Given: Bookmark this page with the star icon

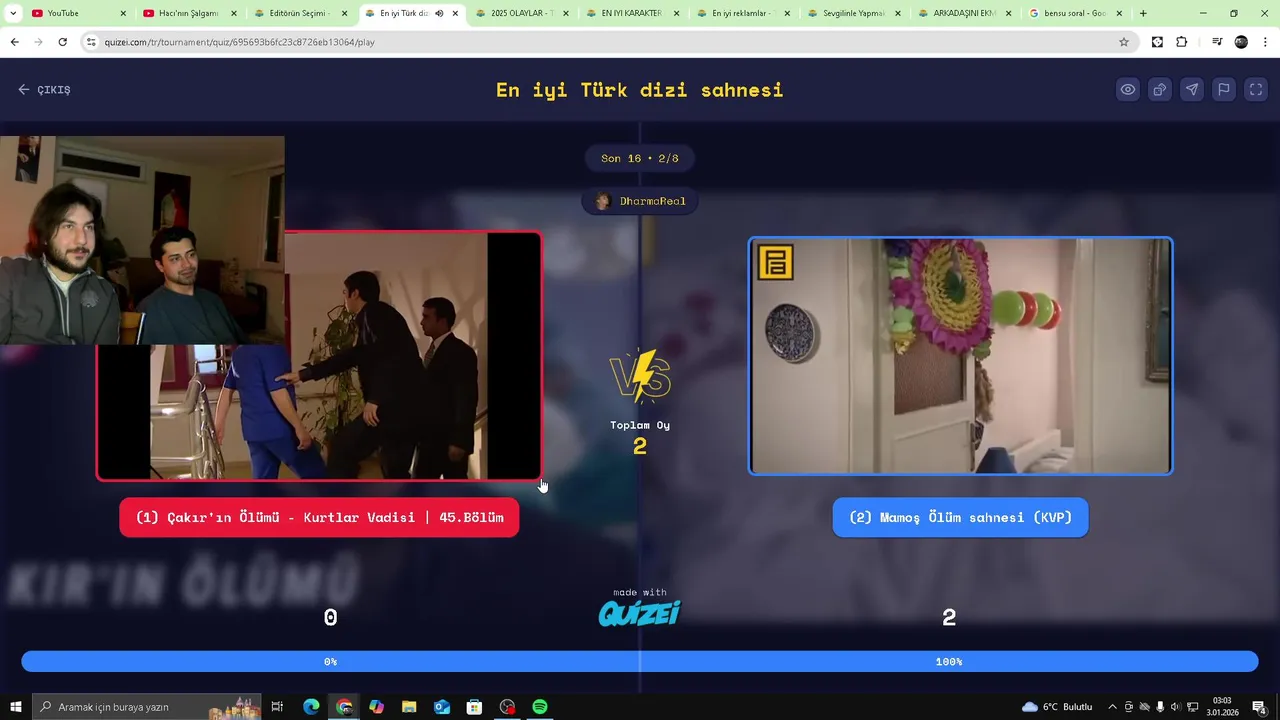Looking at the screenshot, I should [x=1124, y=42].
